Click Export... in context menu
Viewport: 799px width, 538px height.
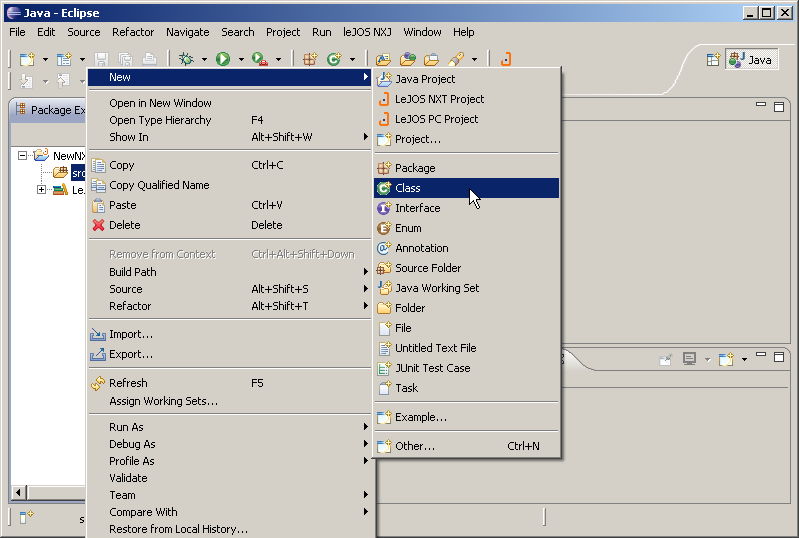click(229, 354)
